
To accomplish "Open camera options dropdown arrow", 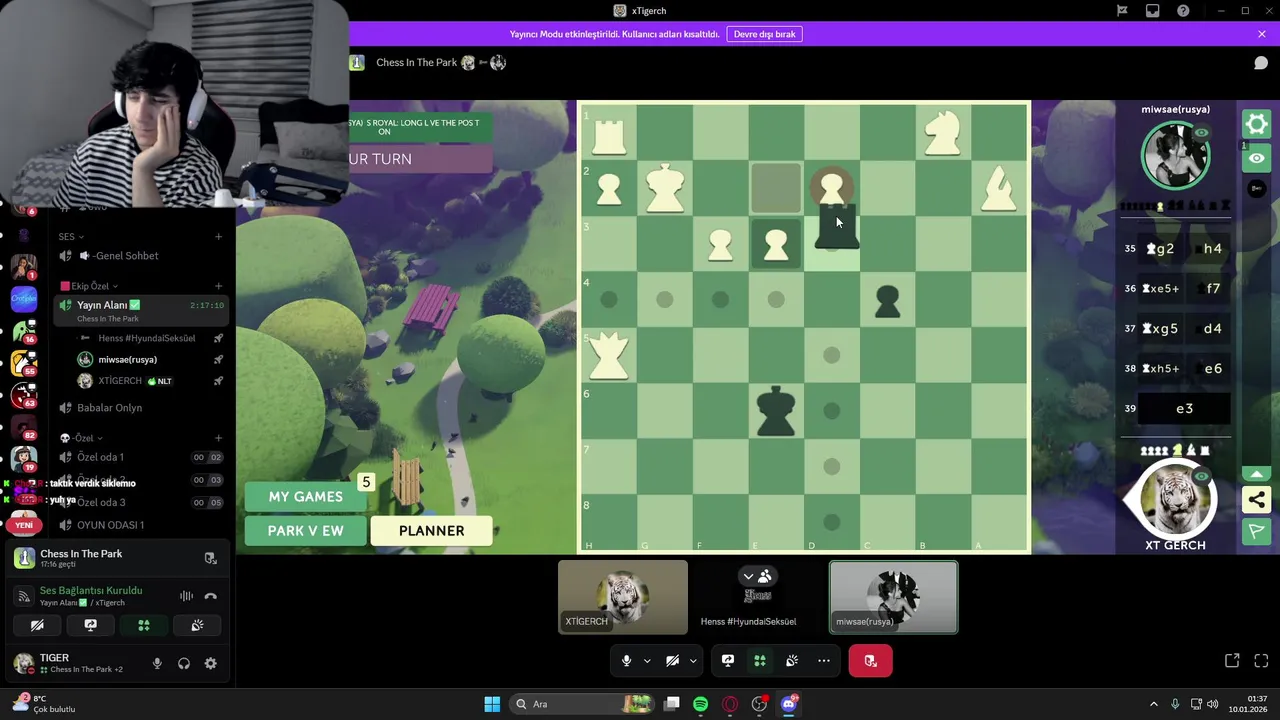I will tap(693, 660).
